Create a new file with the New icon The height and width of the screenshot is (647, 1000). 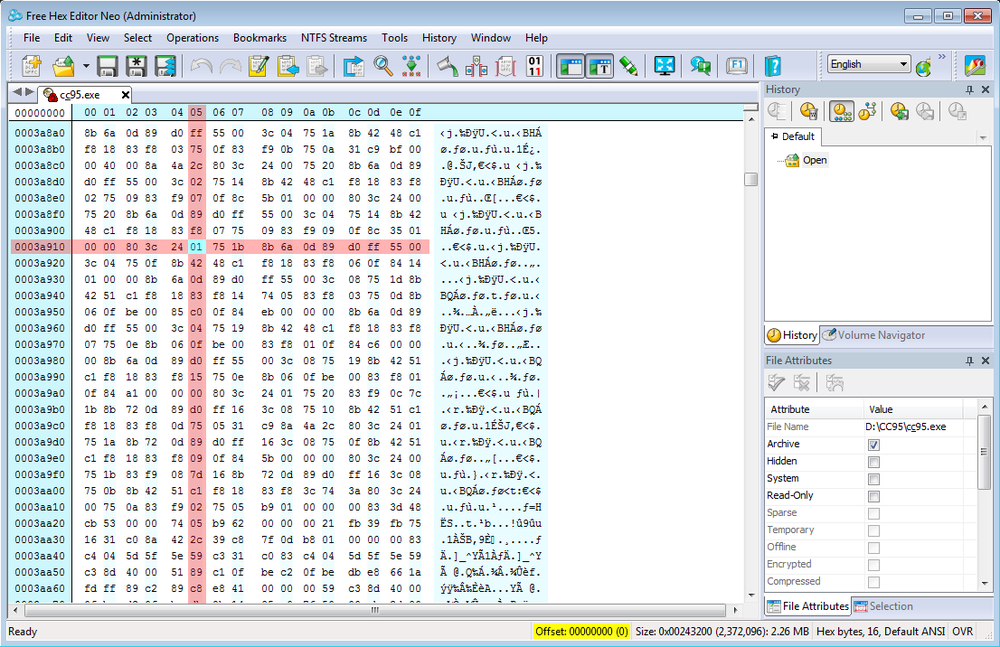pyautogui.click(x=31, y=66)
